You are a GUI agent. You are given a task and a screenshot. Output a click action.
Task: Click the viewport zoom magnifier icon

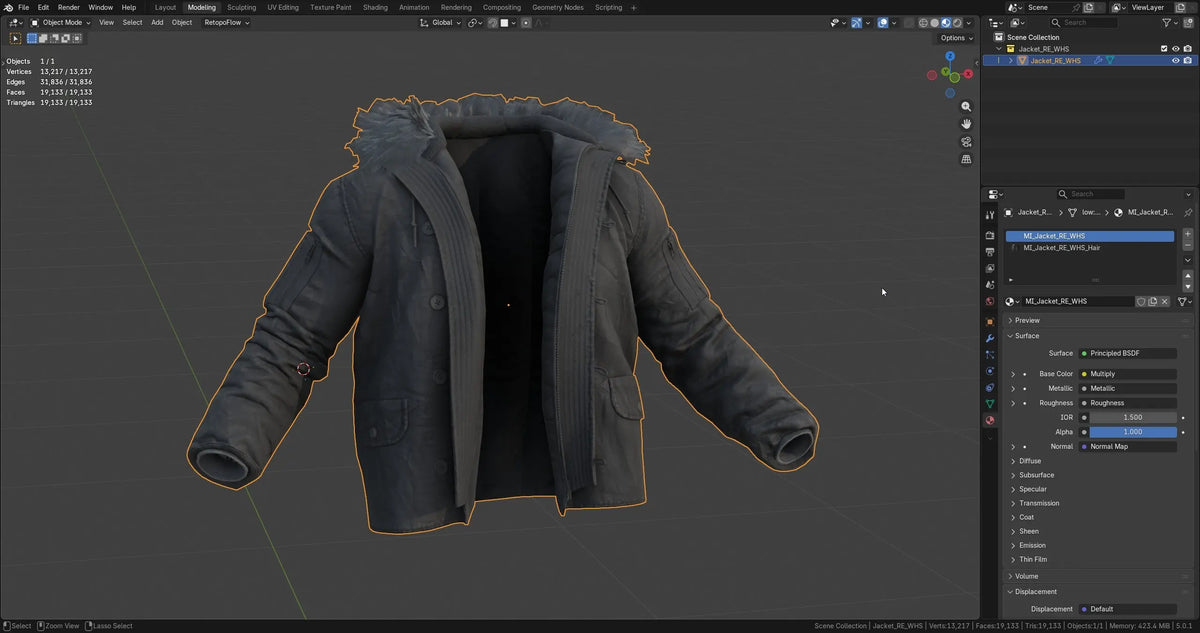[966, 106]
